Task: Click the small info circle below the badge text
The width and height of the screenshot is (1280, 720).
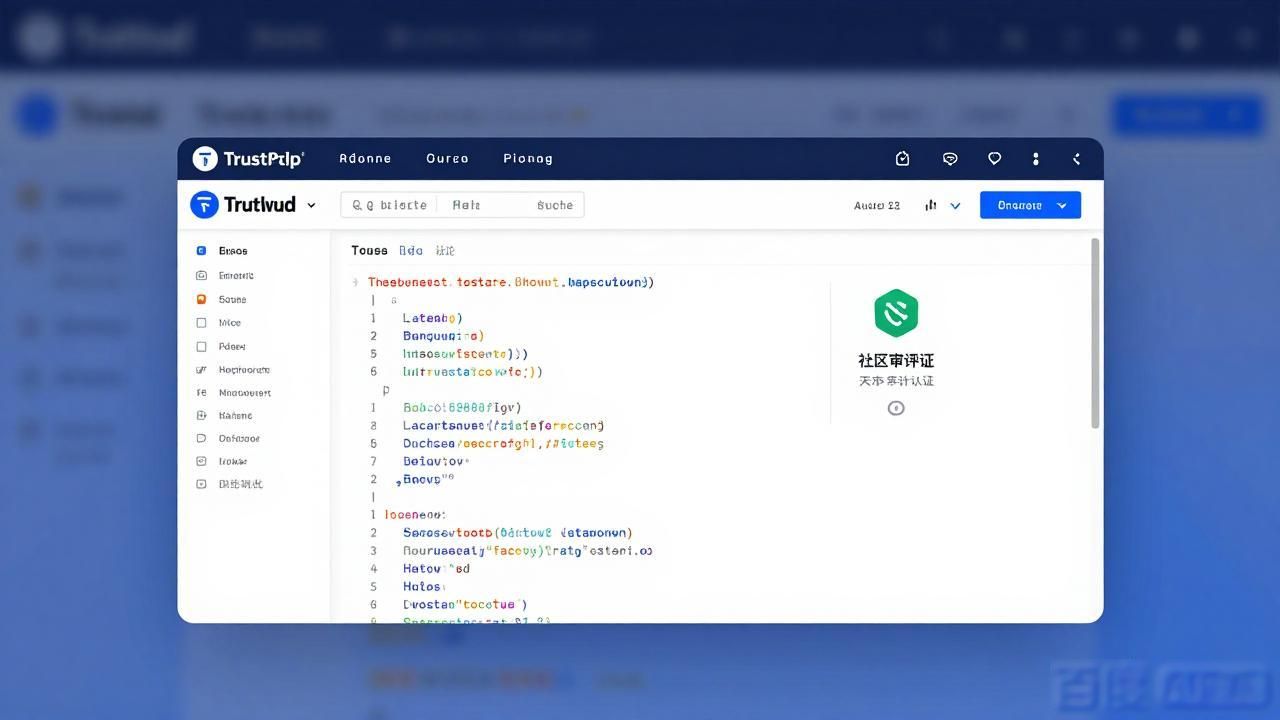Action: coord(896,408)
